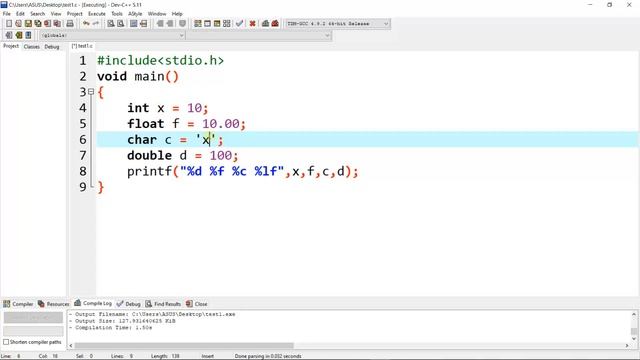Click the Delete profiling information icon

point(275,24)
